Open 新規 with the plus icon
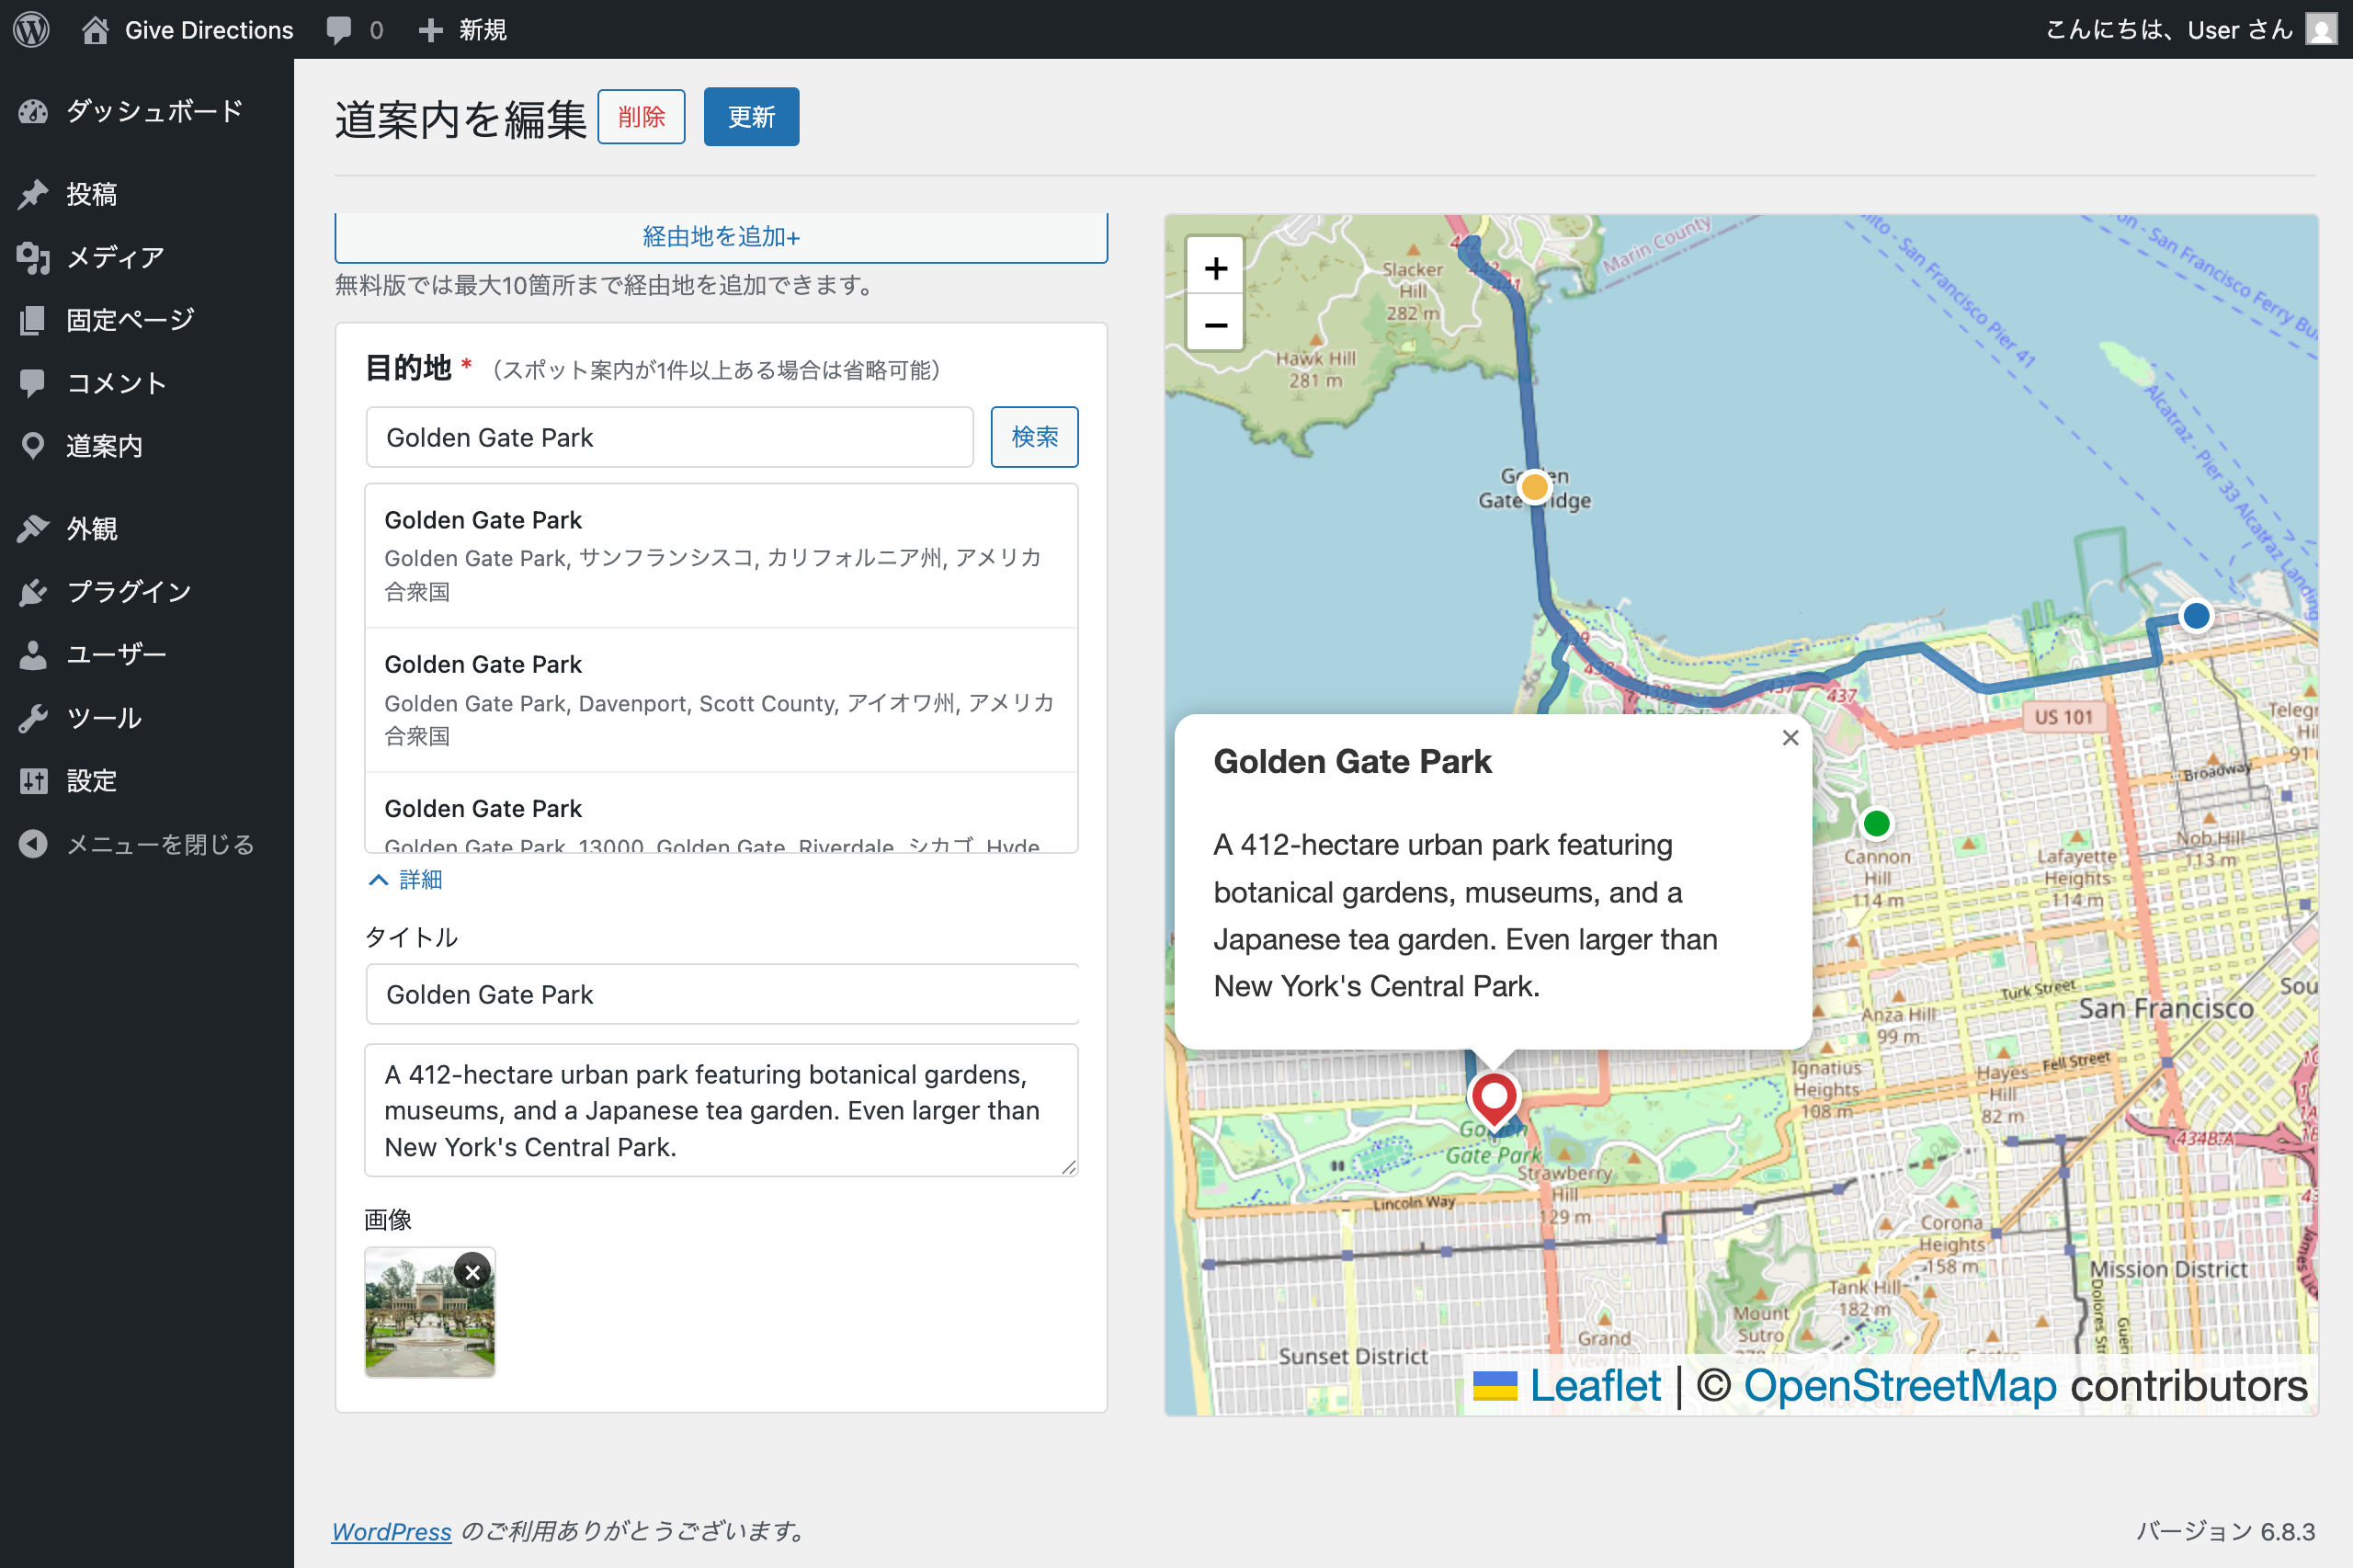 tap(461, 29)
